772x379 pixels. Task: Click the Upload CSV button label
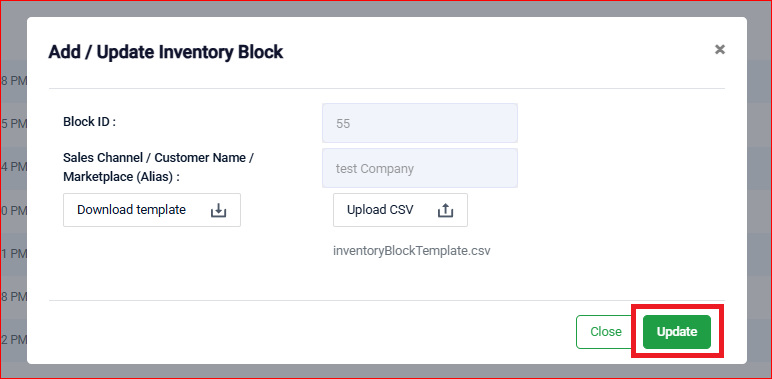point(380,210)
